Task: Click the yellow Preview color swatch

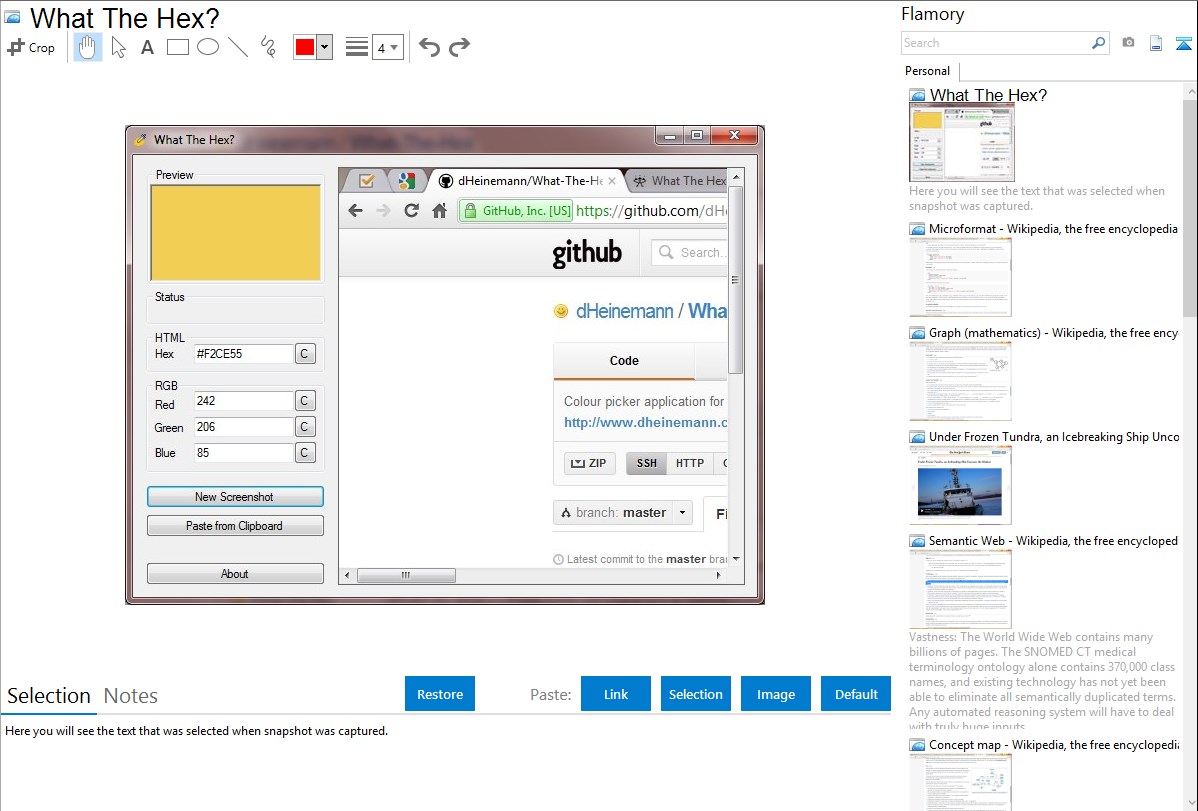Action: [x=235, y=232]
